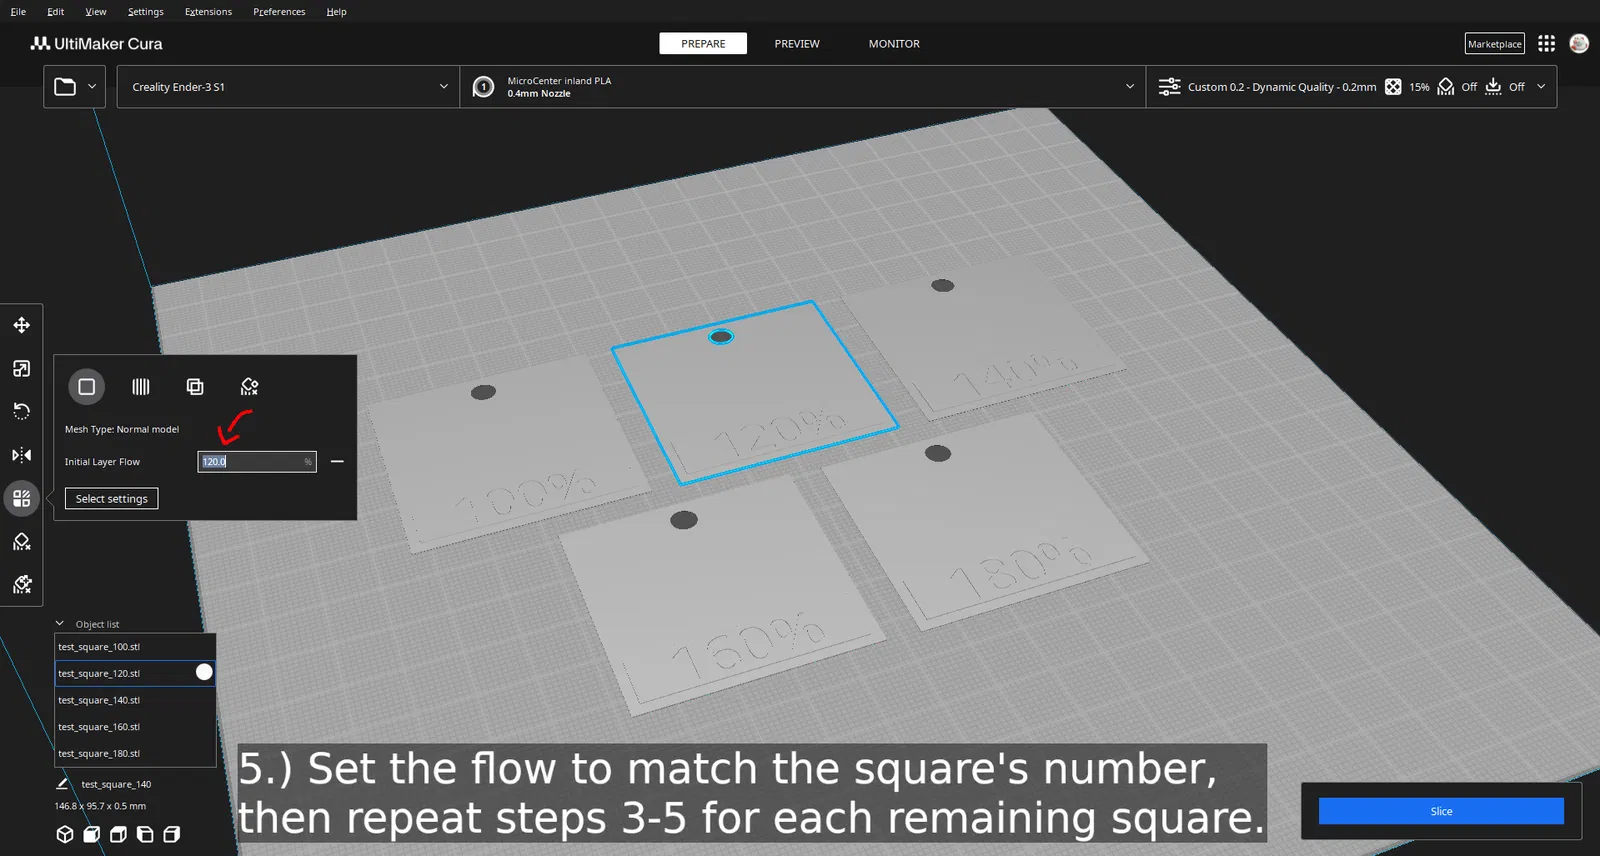The width and height of the screenshot is (1600, 856).
Task: Click the Slice button
Action: coord(1441,811)
